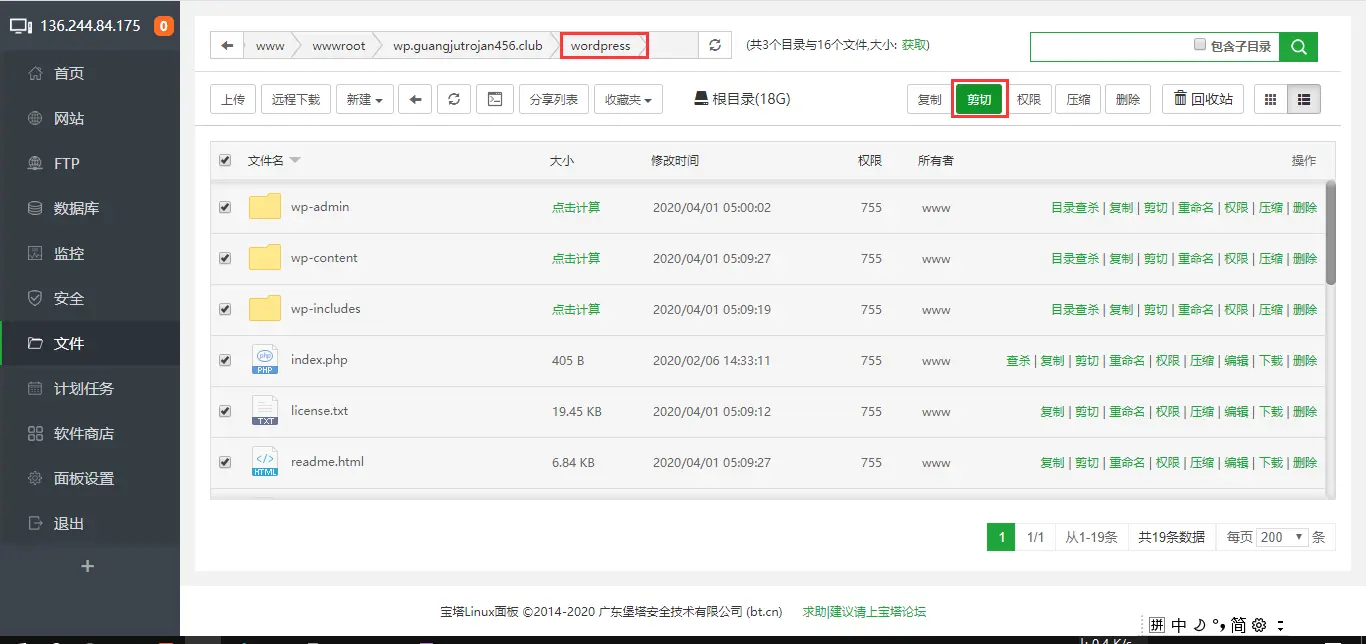Click the 删除 delete toolbar button

click(1128, 99)
